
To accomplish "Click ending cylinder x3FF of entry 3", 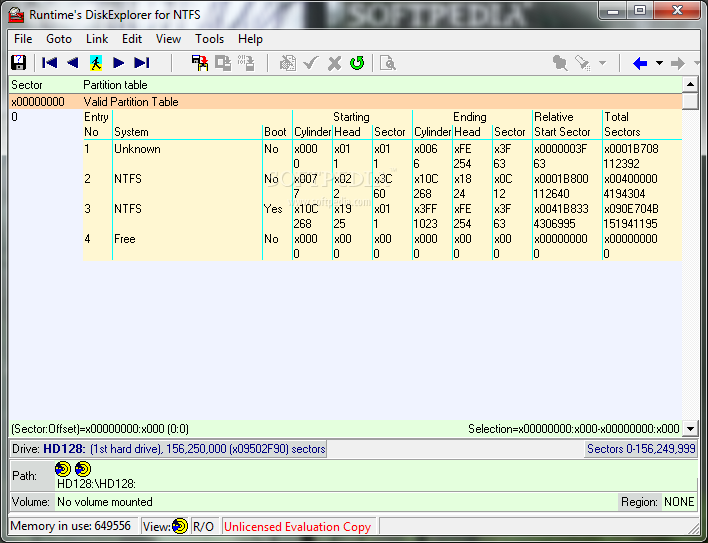I will [425, 209].
